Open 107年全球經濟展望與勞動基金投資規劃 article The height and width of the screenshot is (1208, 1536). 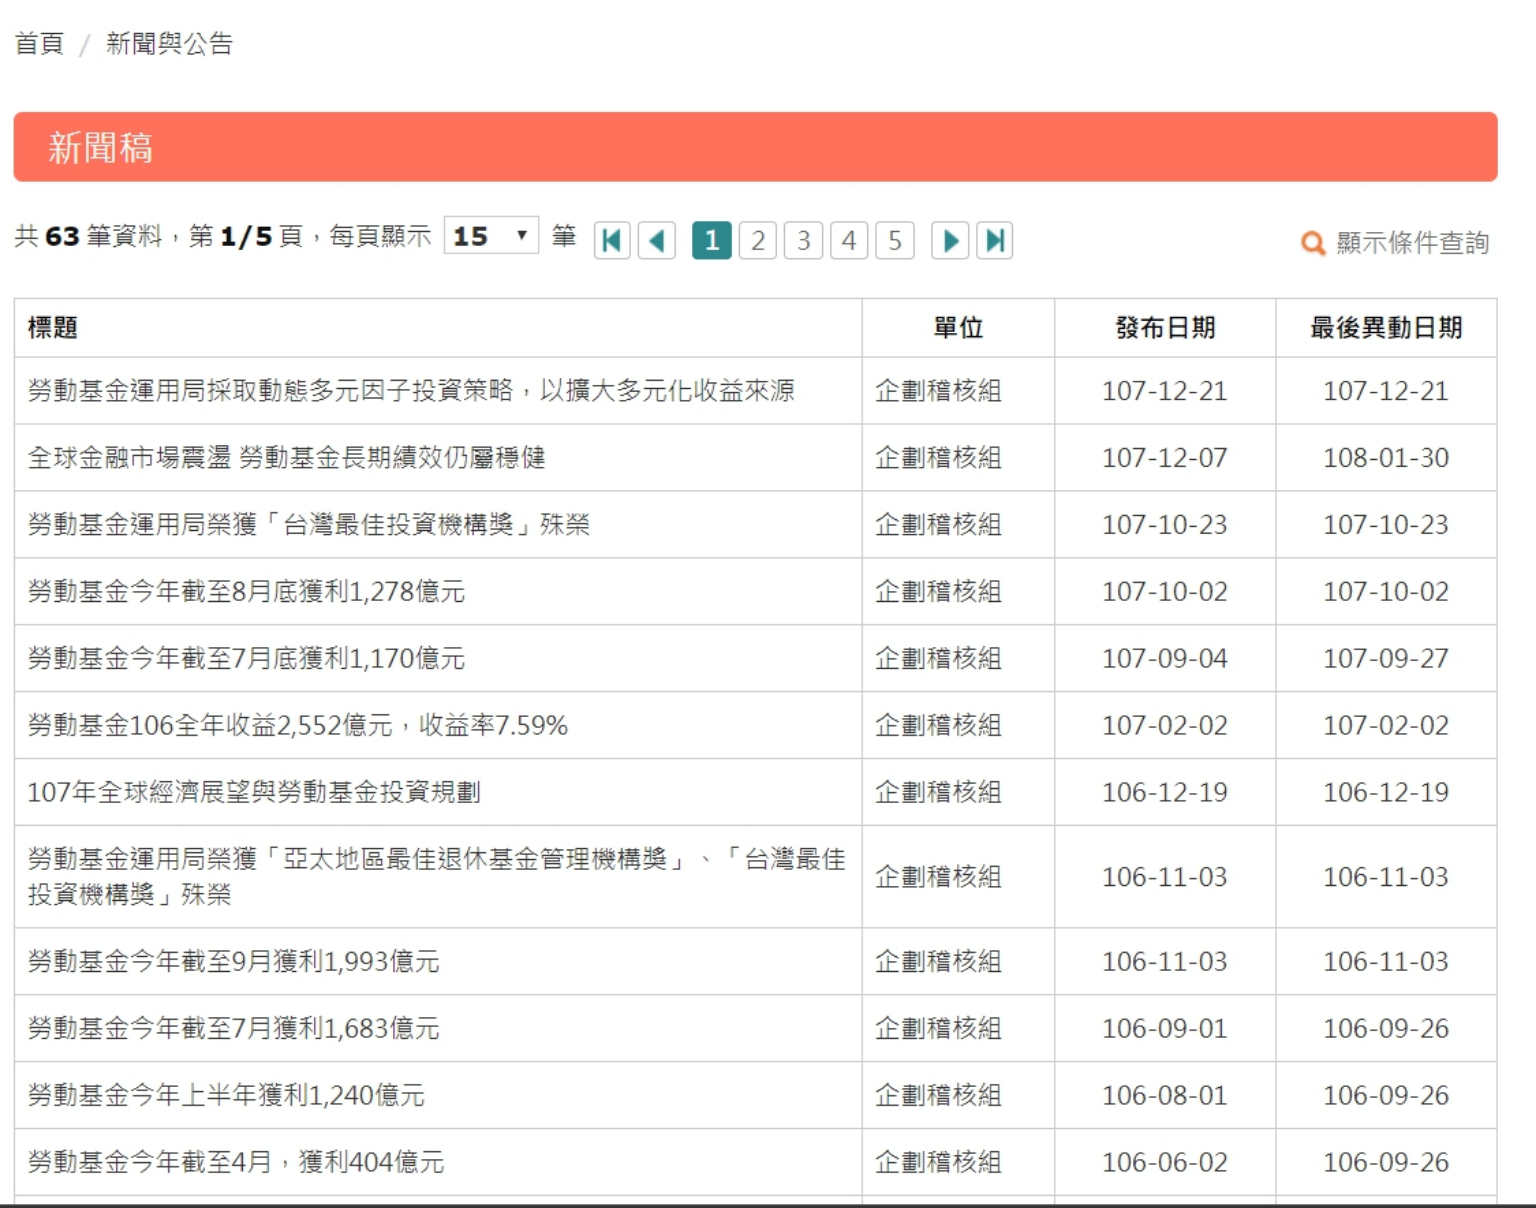pos(254,793)
